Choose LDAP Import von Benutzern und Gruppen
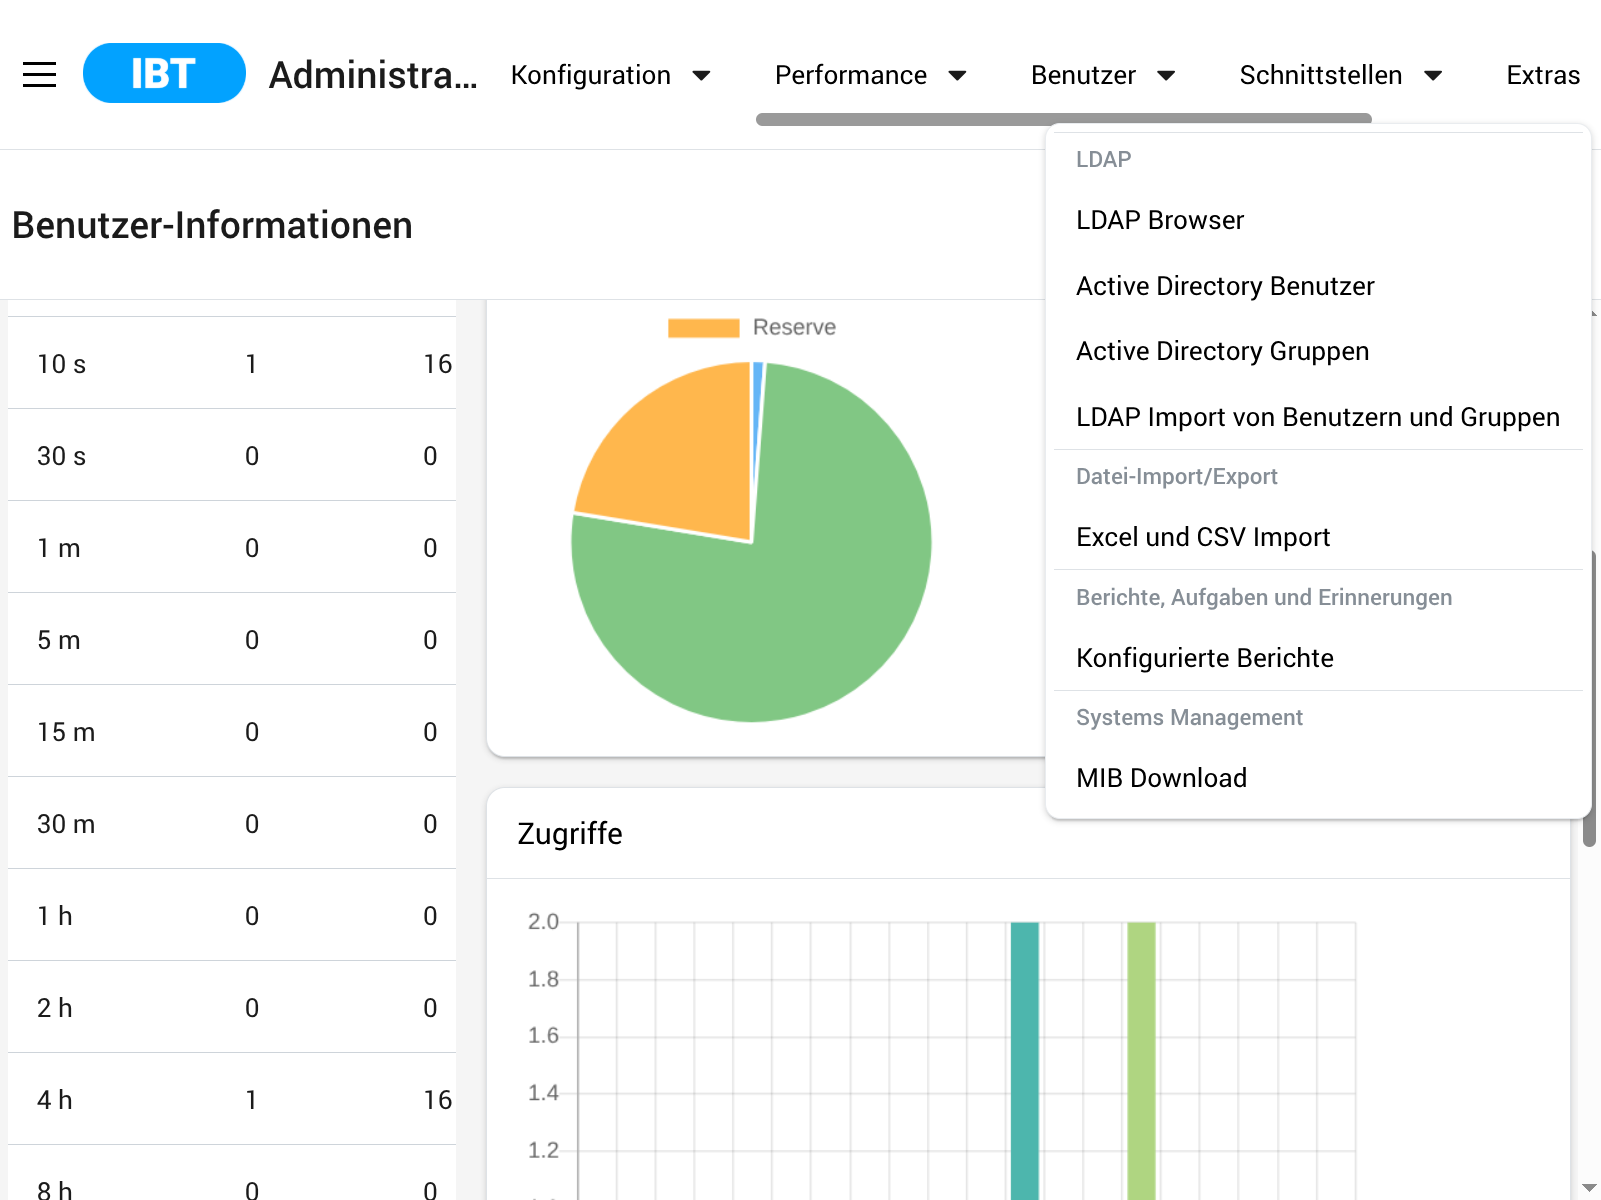Viewport: 1601px width, 1200px height. (1318, 417)
